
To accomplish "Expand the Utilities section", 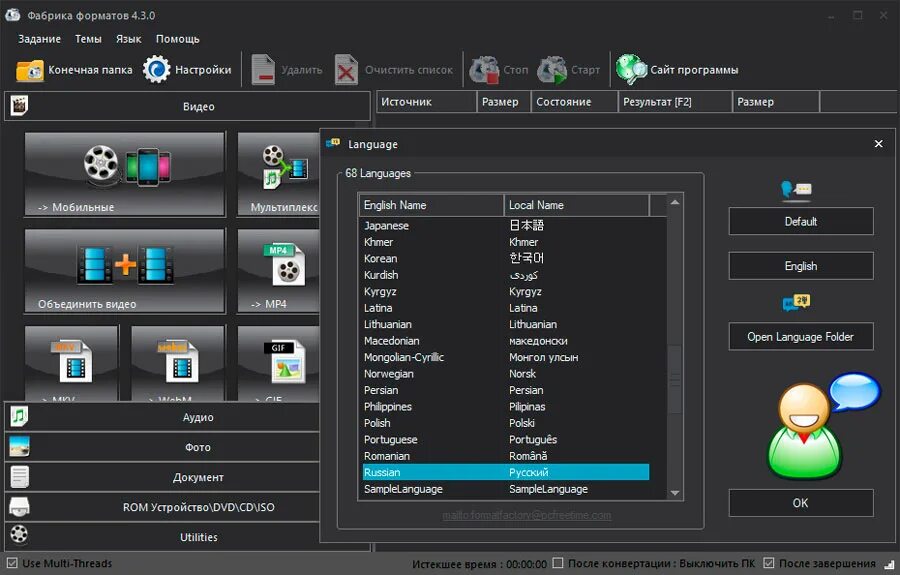I will point(162,537).
